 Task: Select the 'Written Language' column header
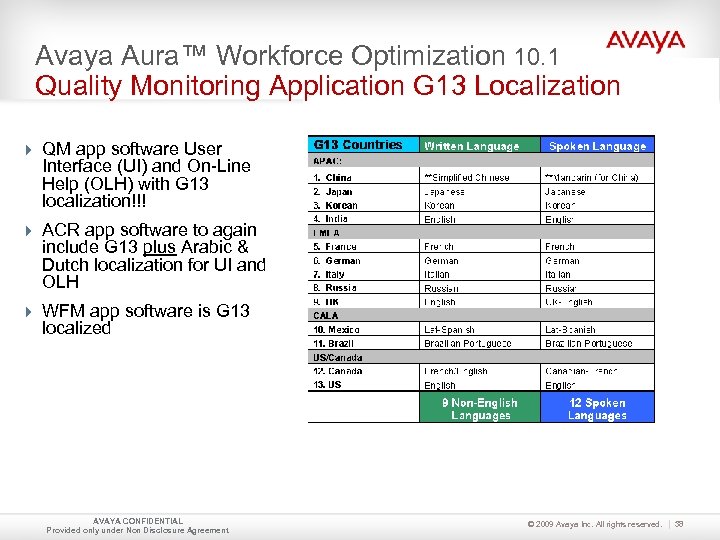point(479,145)
